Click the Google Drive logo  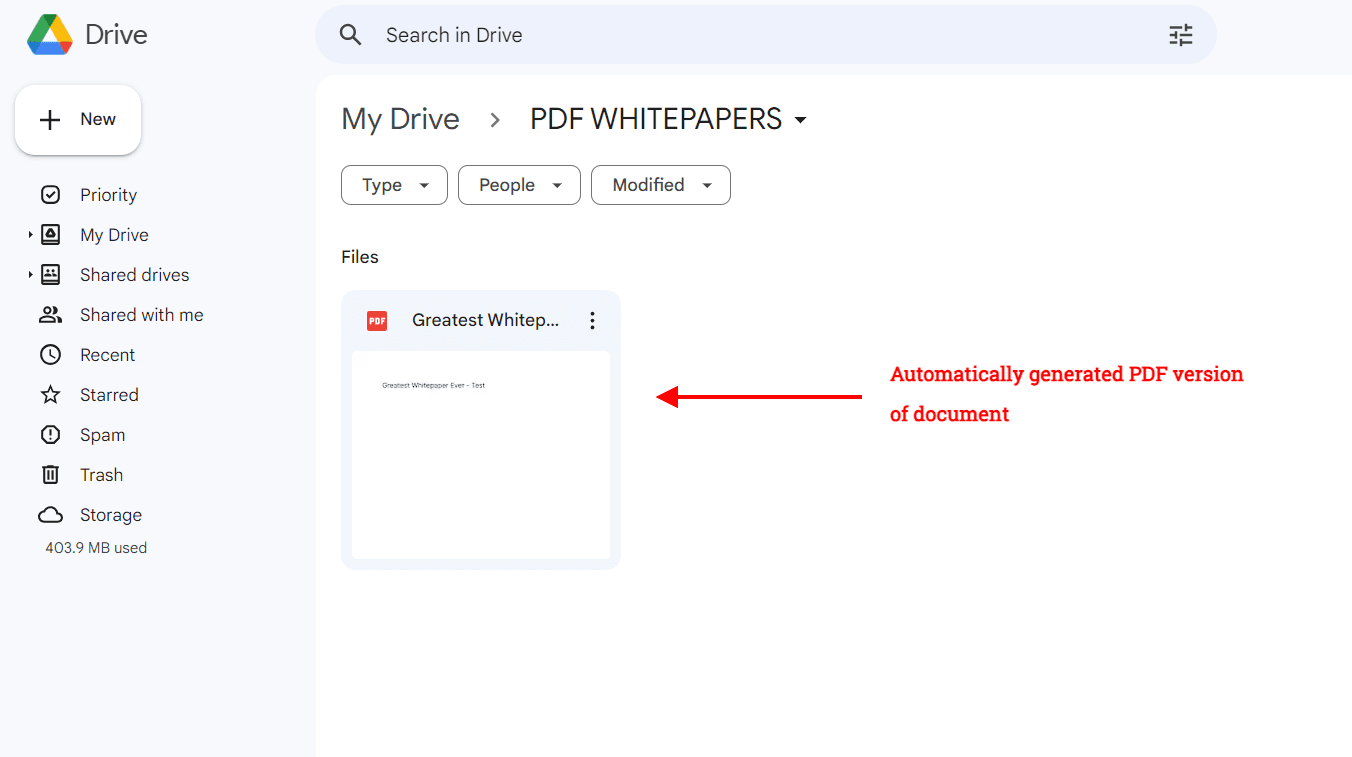[49, 34]
